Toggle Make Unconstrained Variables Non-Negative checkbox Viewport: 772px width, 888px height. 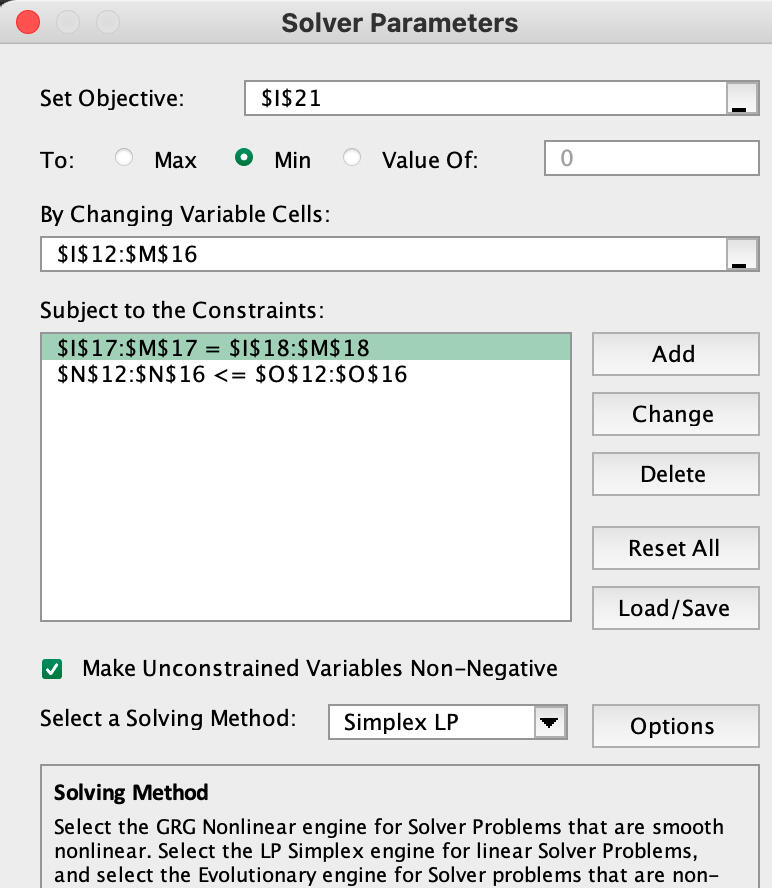(51, 668)
